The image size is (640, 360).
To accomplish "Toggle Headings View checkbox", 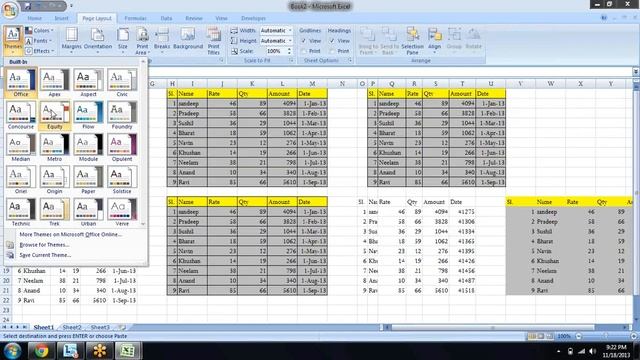I will pos(332,41).
